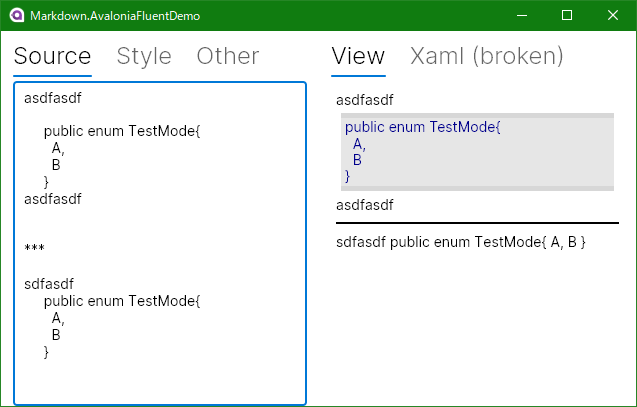Click 'sdfasdf' line in the source editor
Screen dimensions: 637x407
coord(49,284)
